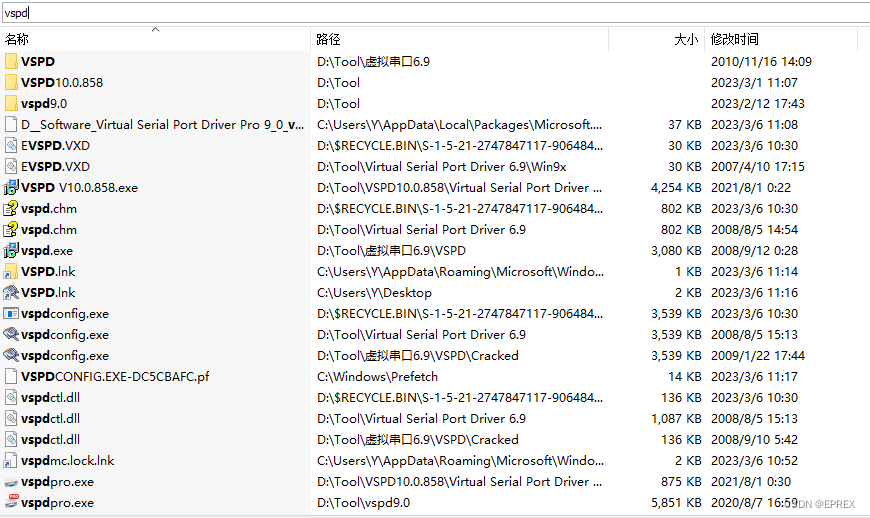Click the vspdconfig.exe icon dated 2008/8/5 15:13
870x518 pixels.
pyautogui.click(x=11, y=334)
